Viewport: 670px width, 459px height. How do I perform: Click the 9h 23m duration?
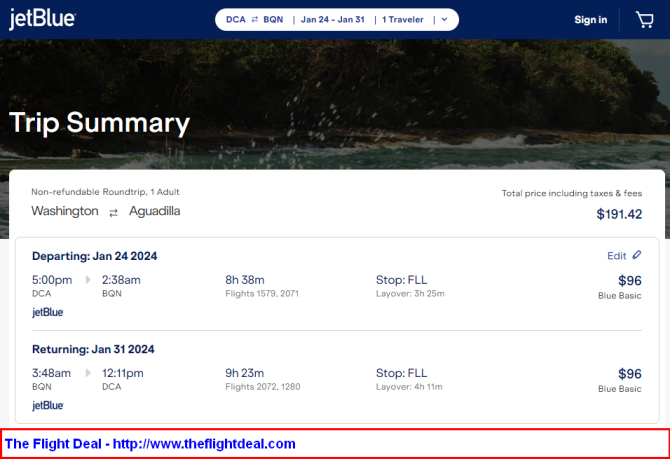(x=244, y=373)
